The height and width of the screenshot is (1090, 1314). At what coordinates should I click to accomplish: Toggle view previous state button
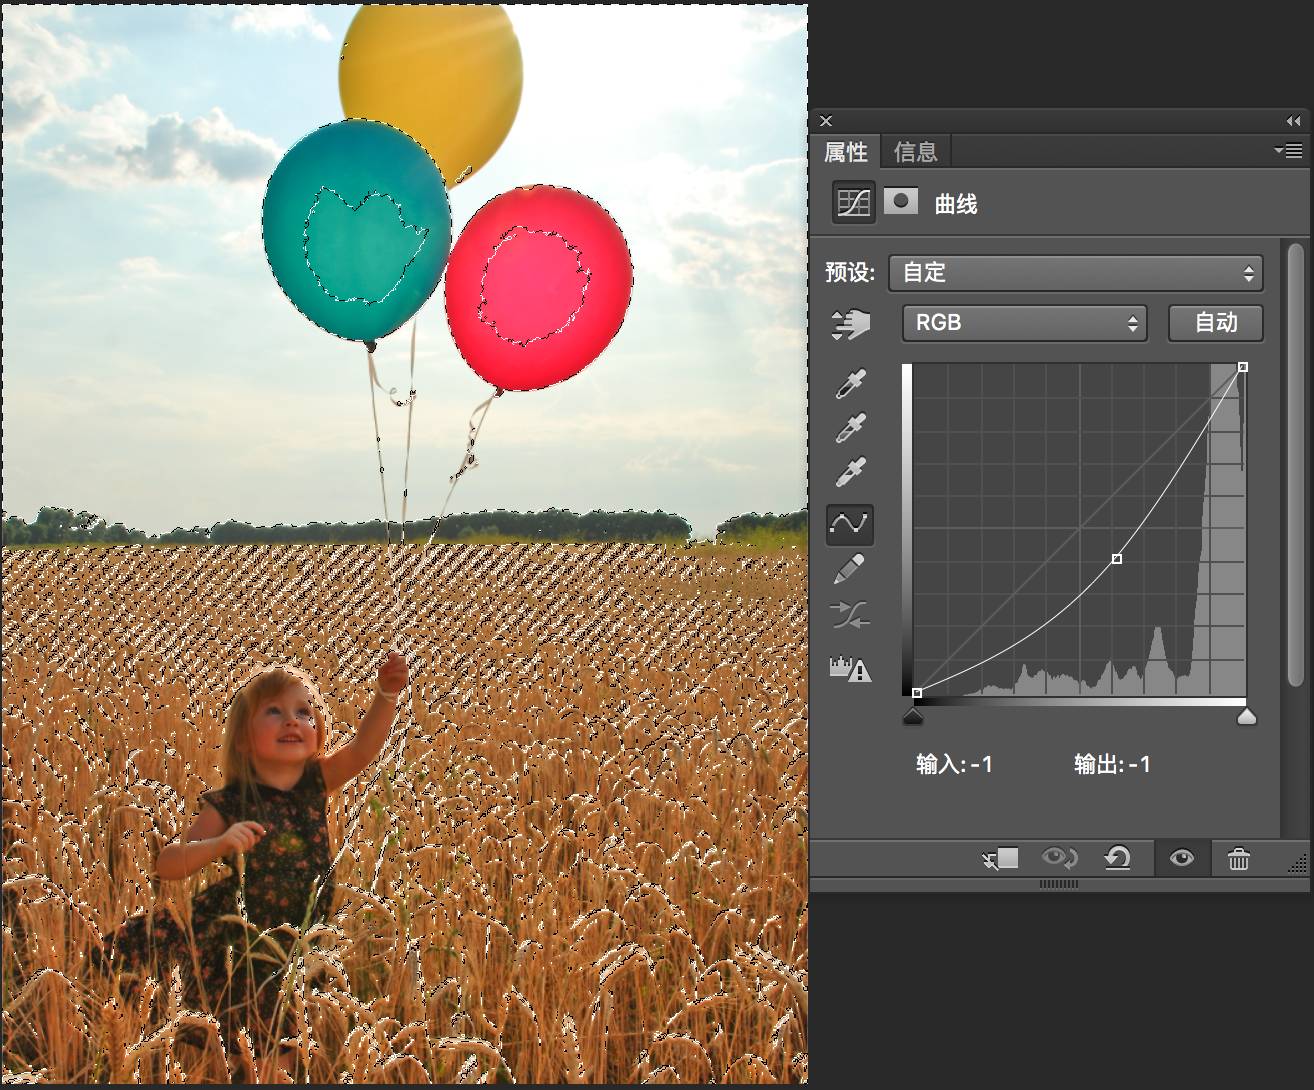1059,858
